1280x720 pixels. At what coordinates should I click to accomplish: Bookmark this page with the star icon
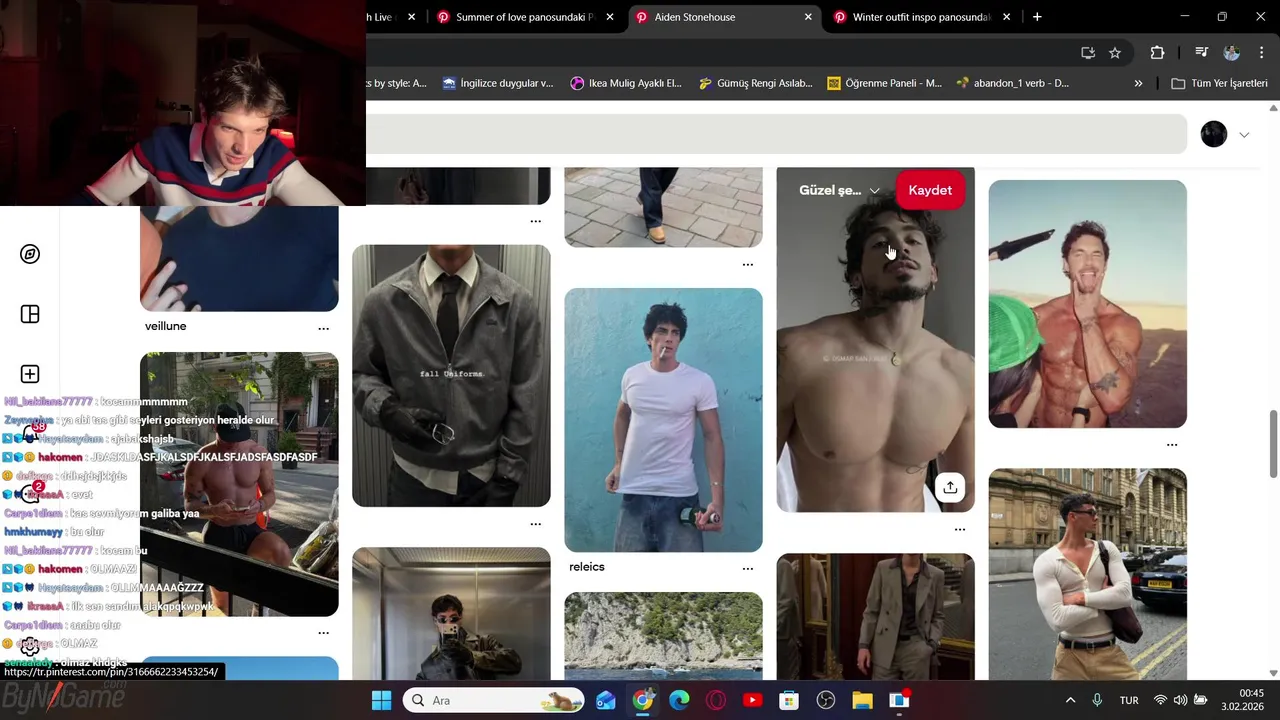(x=1115, y=52)
